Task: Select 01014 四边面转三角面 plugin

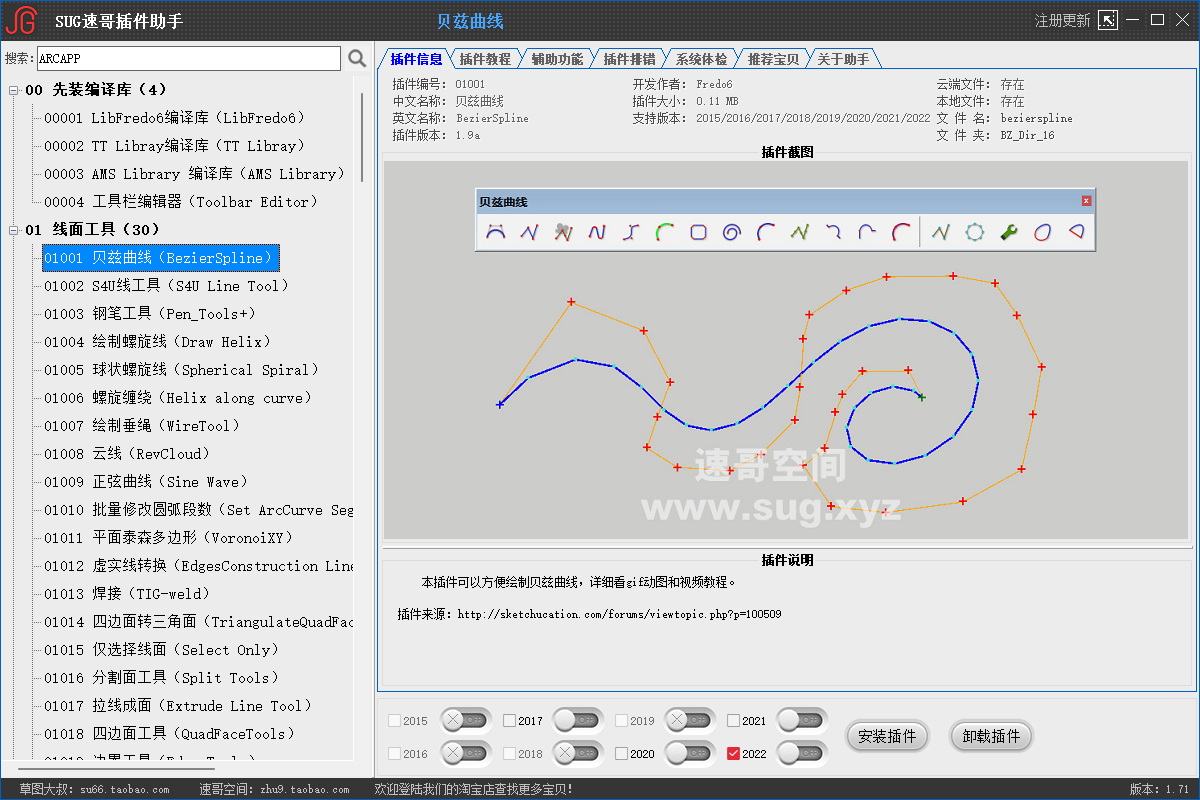Action: click(x=198, y=622)
